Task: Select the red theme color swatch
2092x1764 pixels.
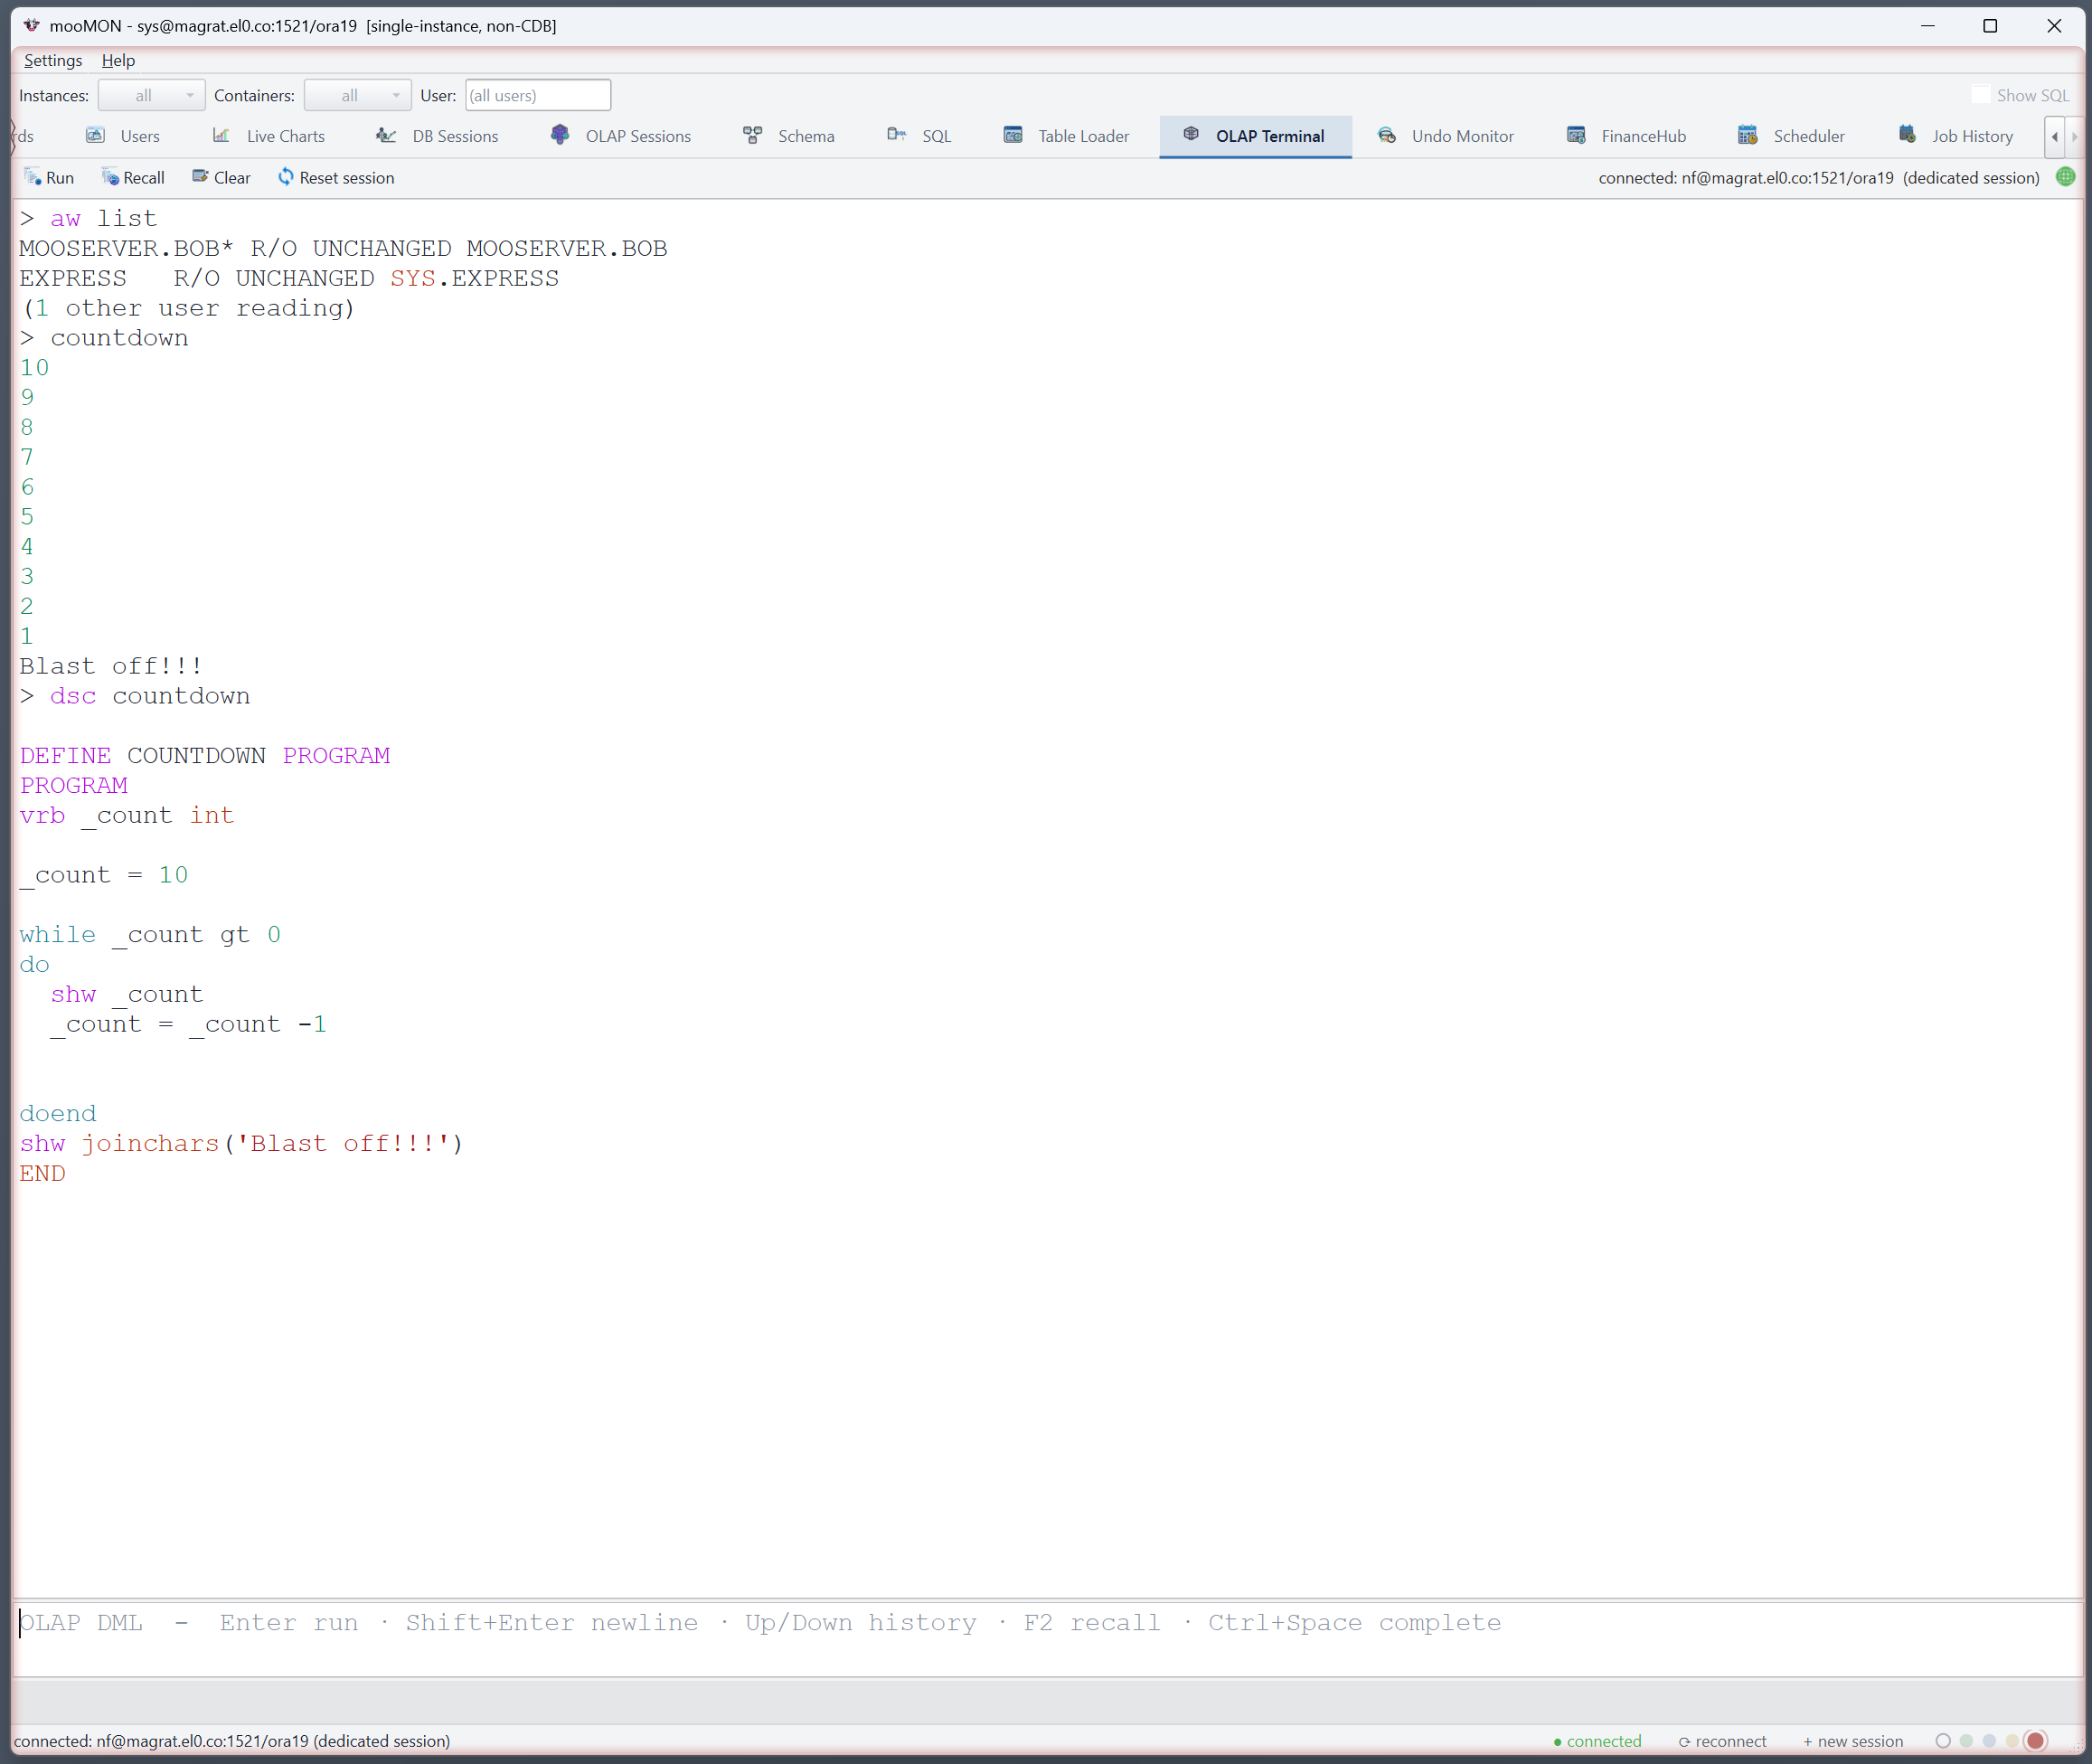Action: pos(2035,1741)
